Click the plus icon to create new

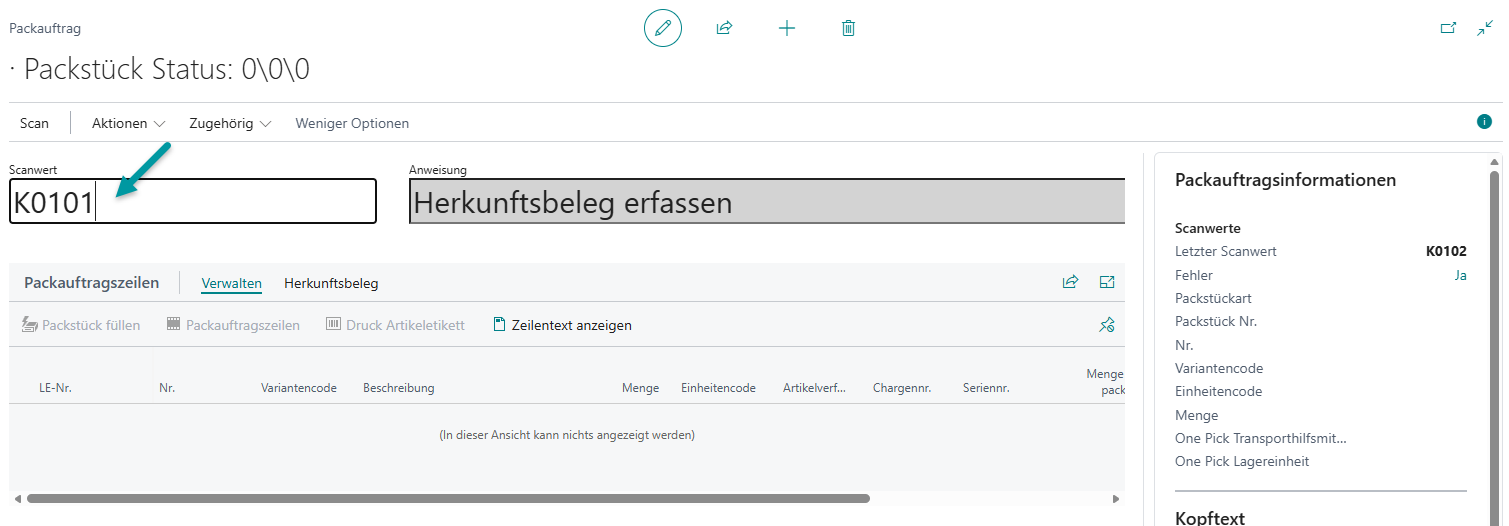(x=787, y=28)
